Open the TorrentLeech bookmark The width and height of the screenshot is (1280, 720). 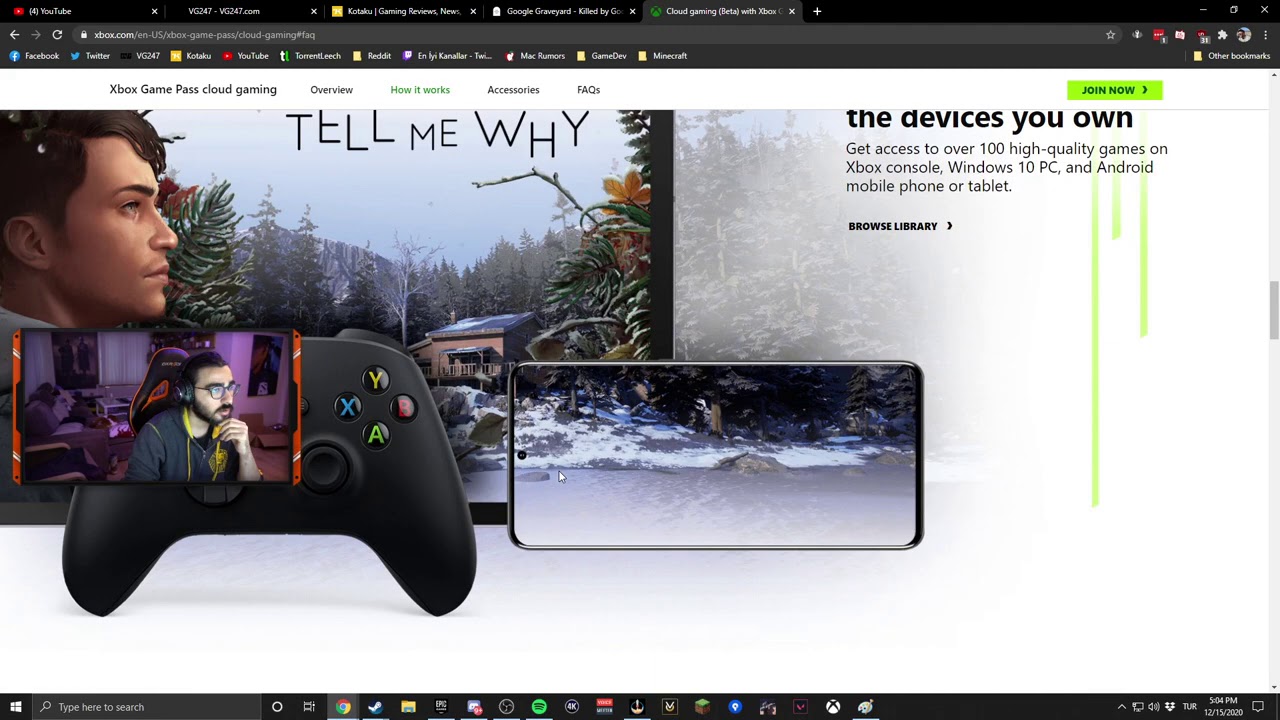310,56
